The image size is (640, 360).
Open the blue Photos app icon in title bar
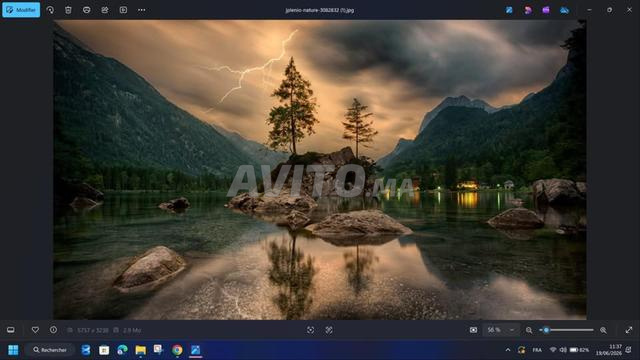coord(509,10)
